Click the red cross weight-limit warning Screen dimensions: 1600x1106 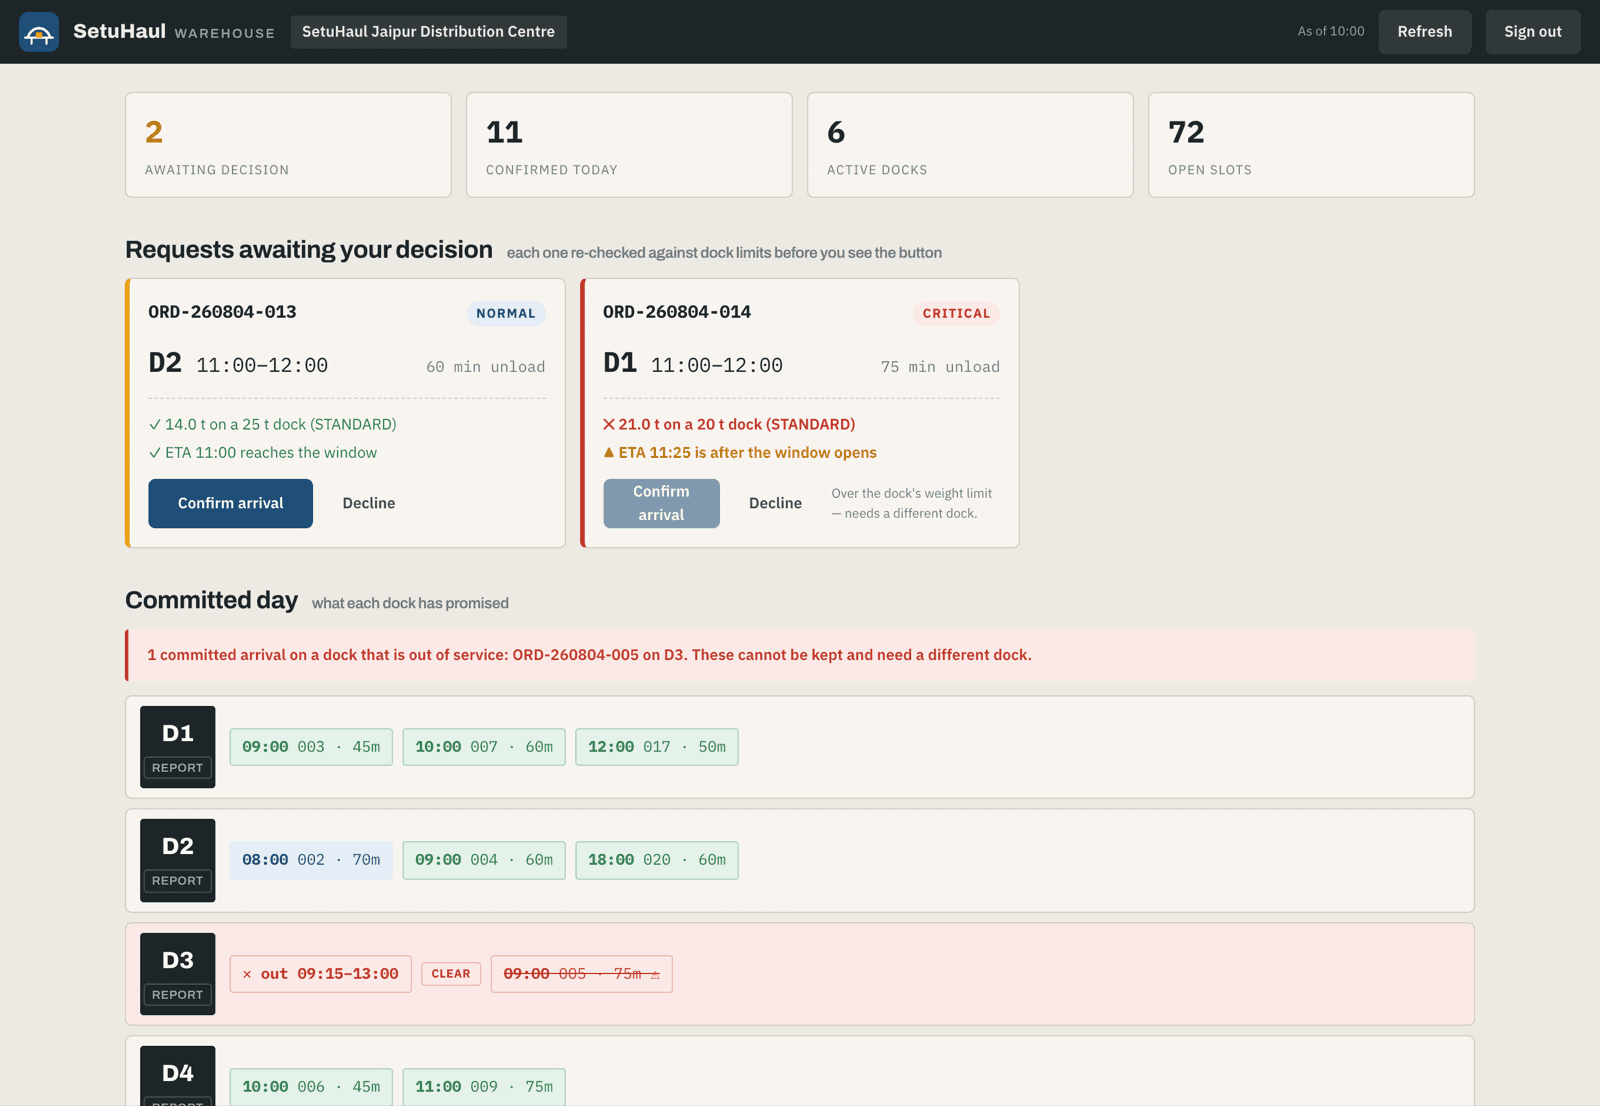[x=729, y=424]
